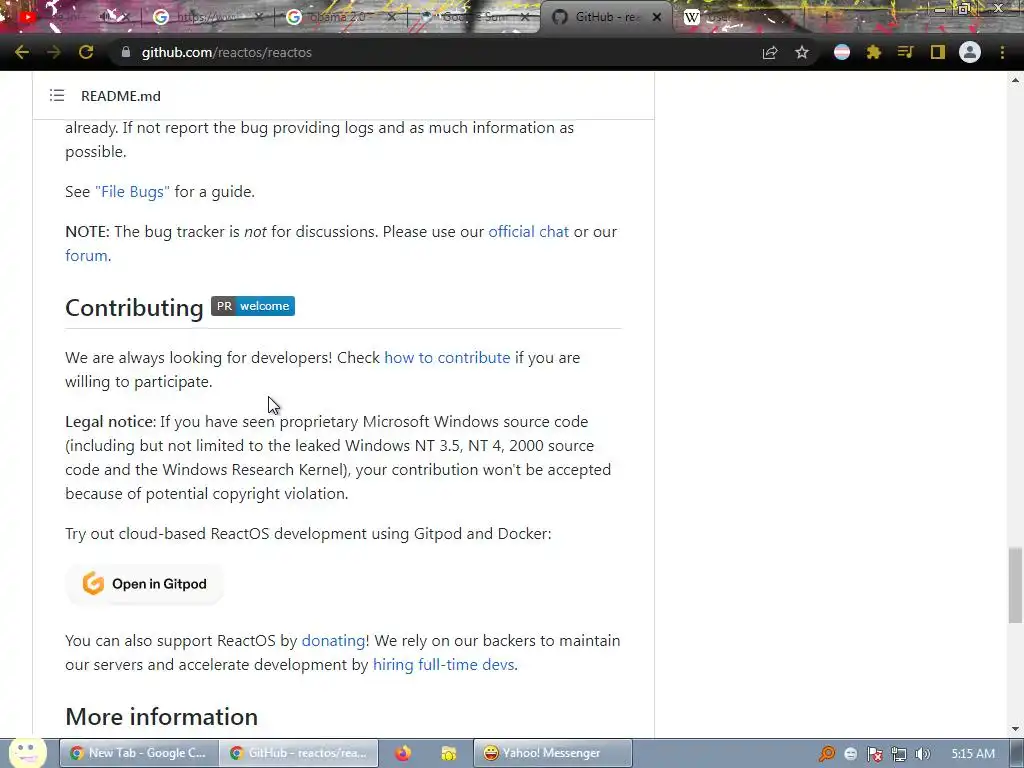Bookmark this tab with the star
Screen dimensions: 1024x768
point(802,52)
